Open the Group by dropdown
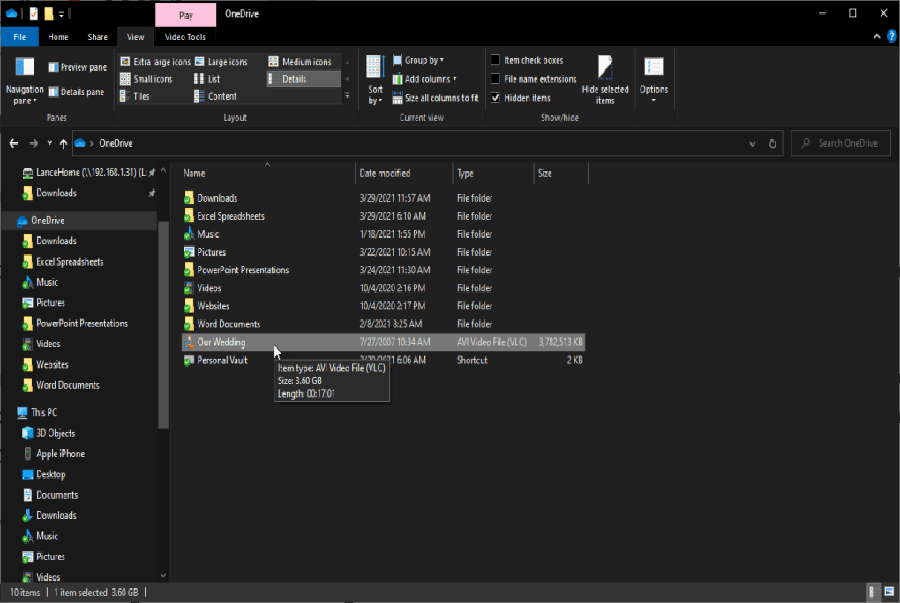The height and width of the screenshot is (603, 900). coord(418,60)
